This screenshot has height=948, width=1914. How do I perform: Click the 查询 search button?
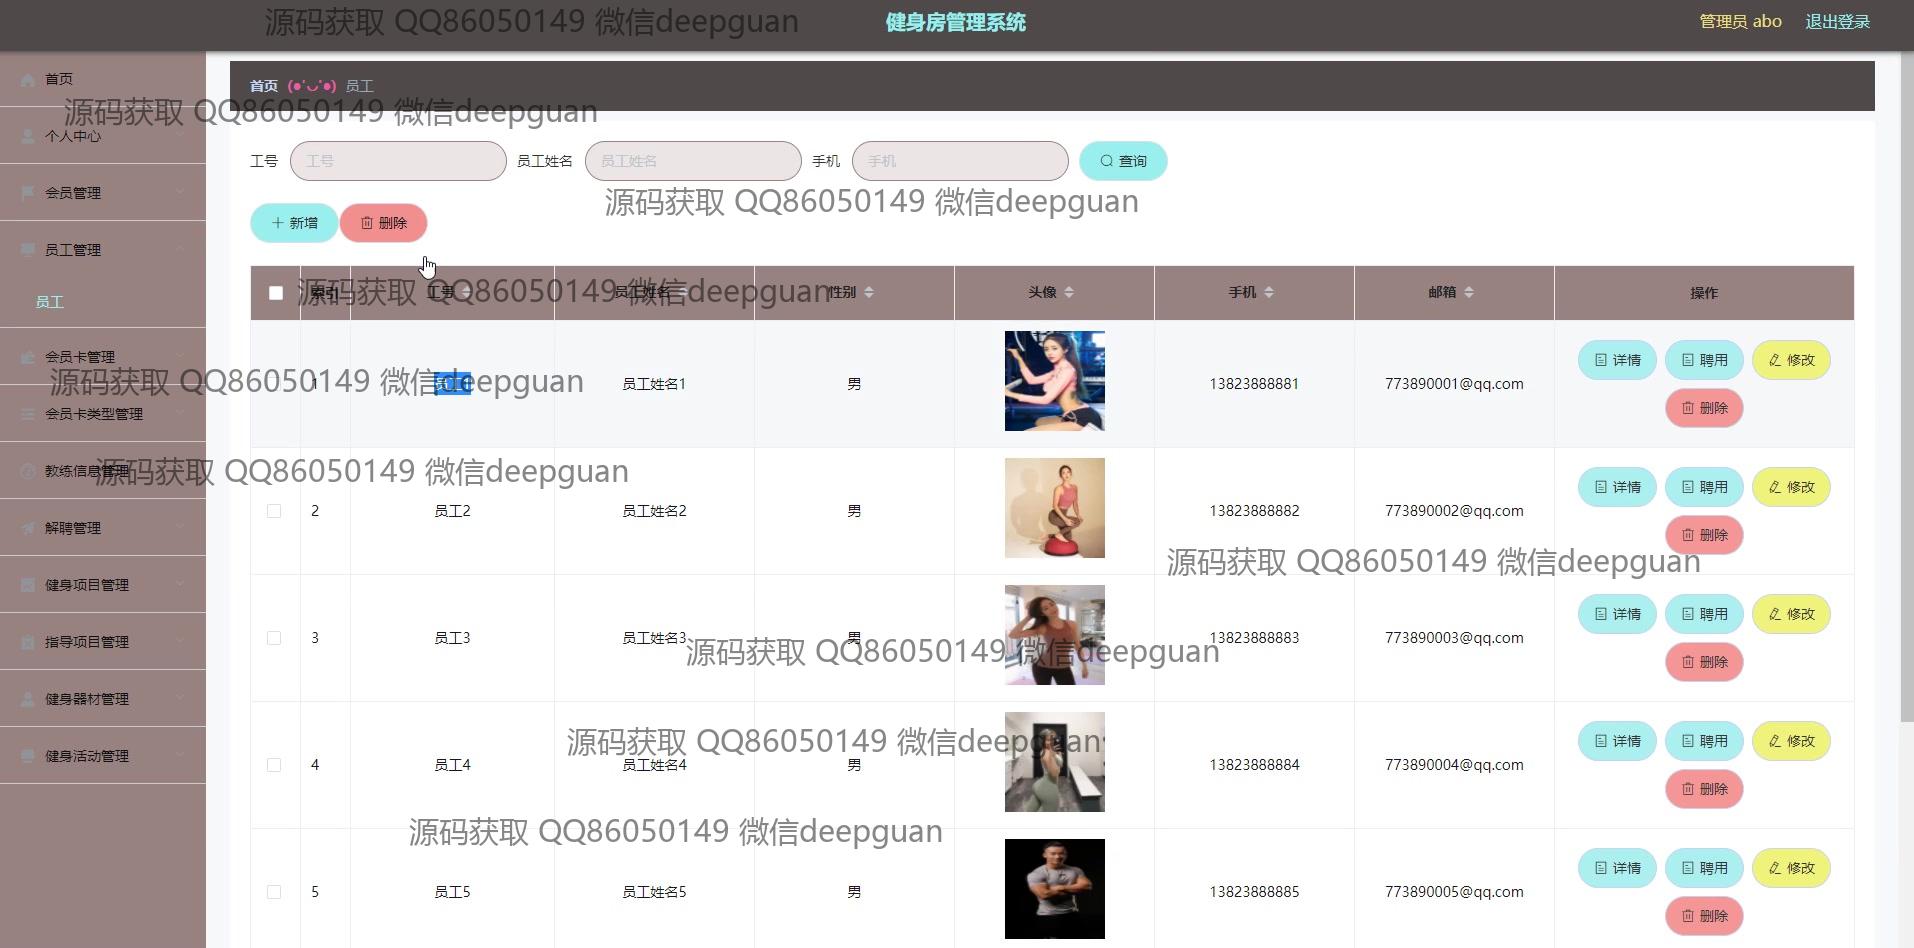coord(1122,161)
